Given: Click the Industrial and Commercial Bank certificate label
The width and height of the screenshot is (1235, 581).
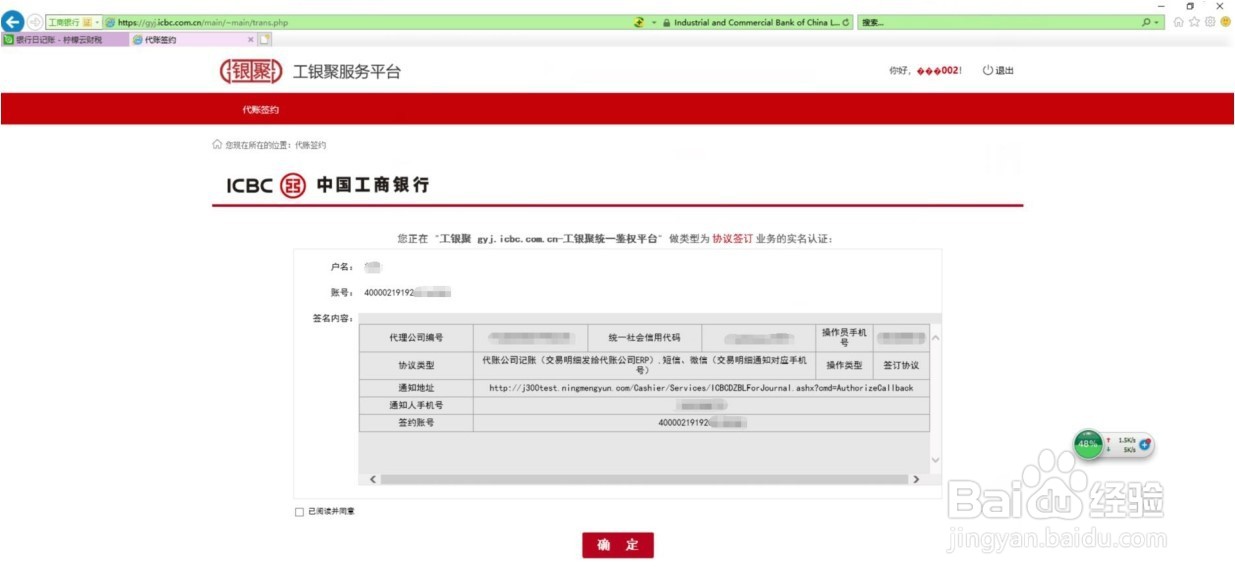Looking at the screenshot, I should coord(756,22).
